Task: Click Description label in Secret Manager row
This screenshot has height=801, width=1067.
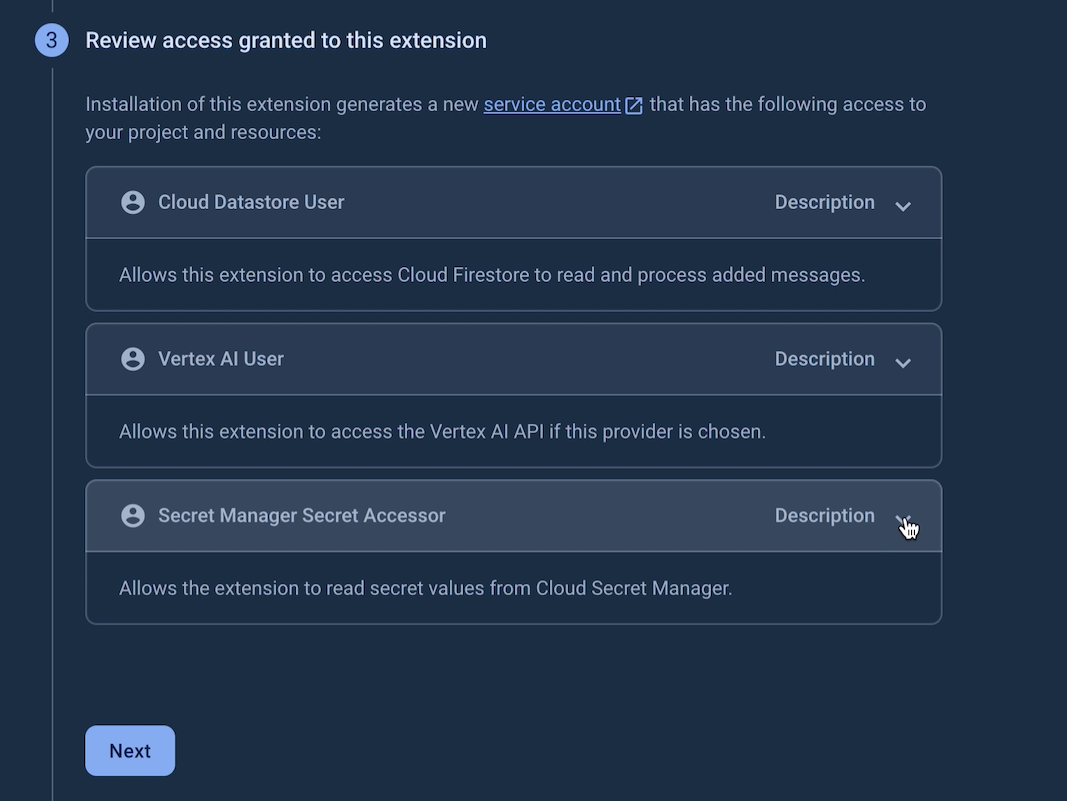Action: pyautogui.click(x=824, y=516)
